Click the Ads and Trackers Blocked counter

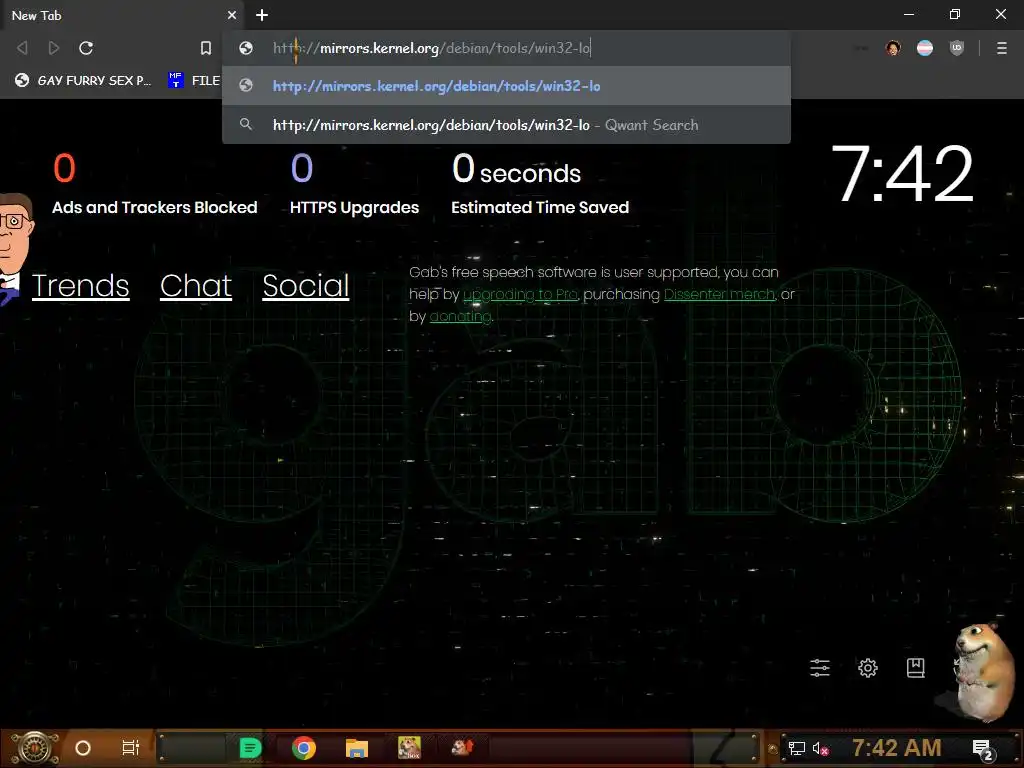[x=154, y=184]
